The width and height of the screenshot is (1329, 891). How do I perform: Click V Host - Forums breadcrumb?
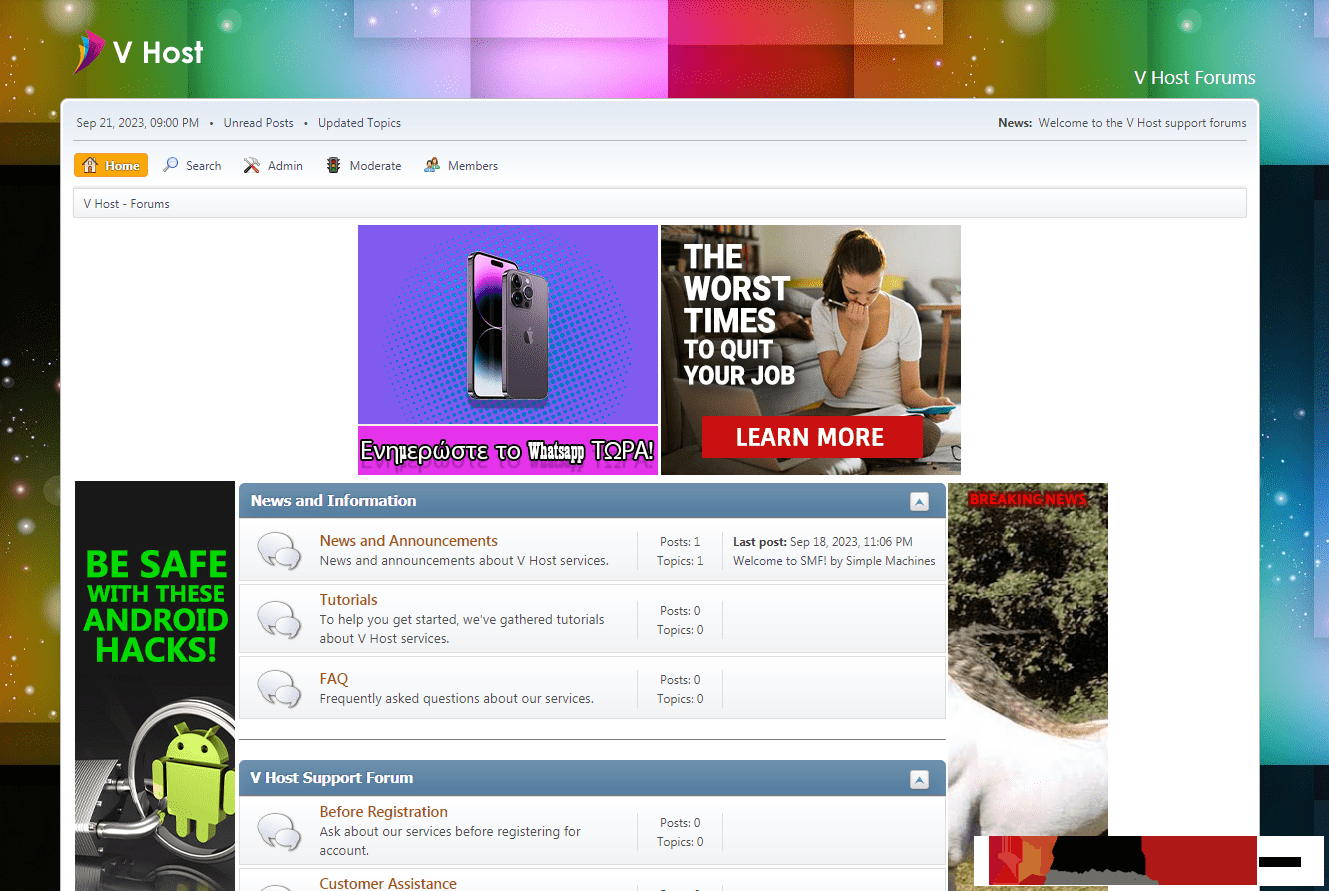(126, 204)
